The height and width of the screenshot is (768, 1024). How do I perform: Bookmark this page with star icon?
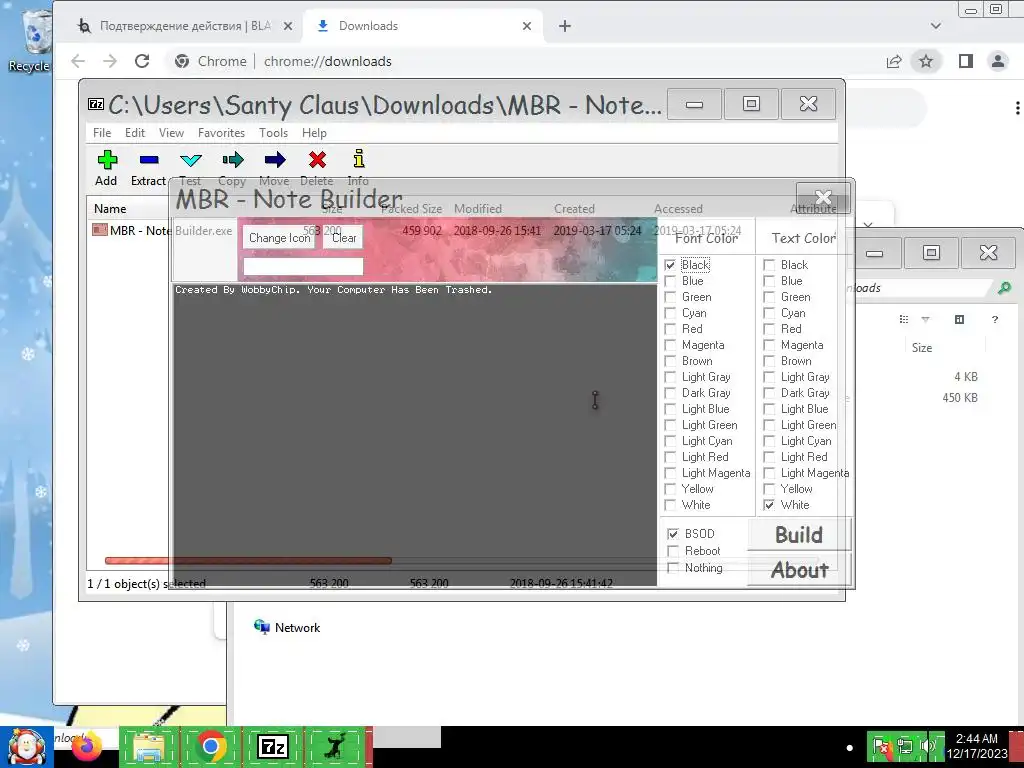pos(925,61)
